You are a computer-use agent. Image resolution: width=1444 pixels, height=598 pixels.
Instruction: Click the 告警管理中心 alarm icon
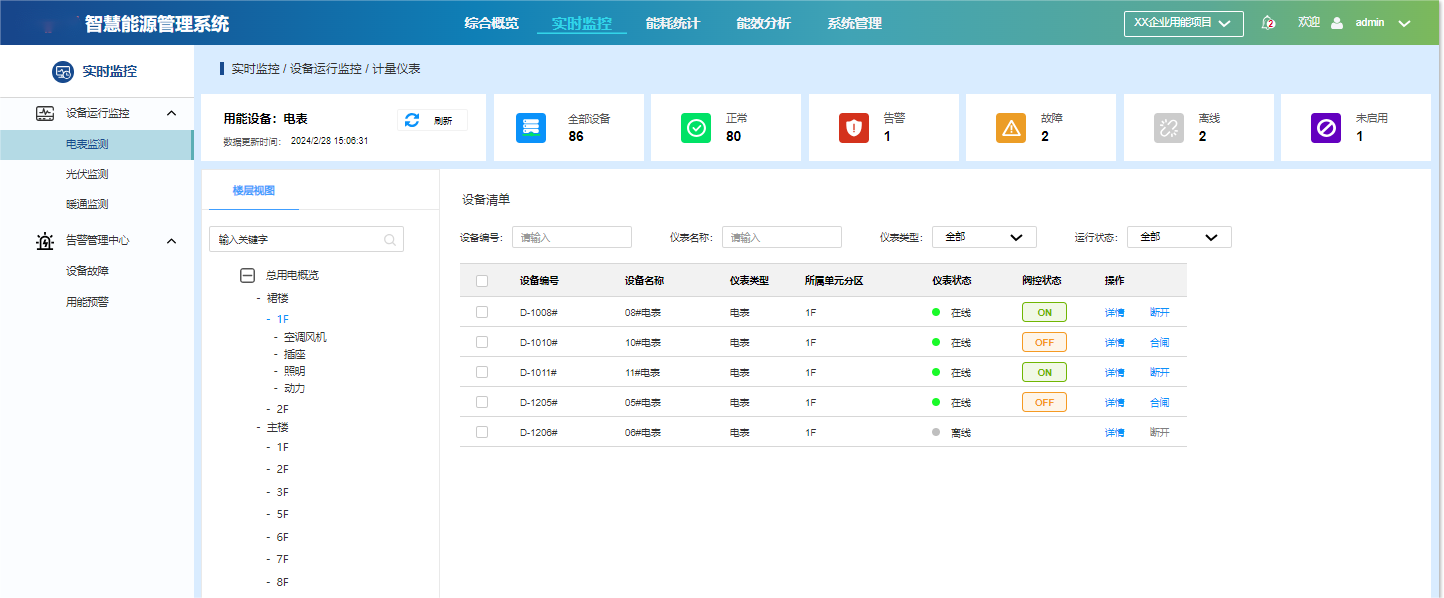45,241
